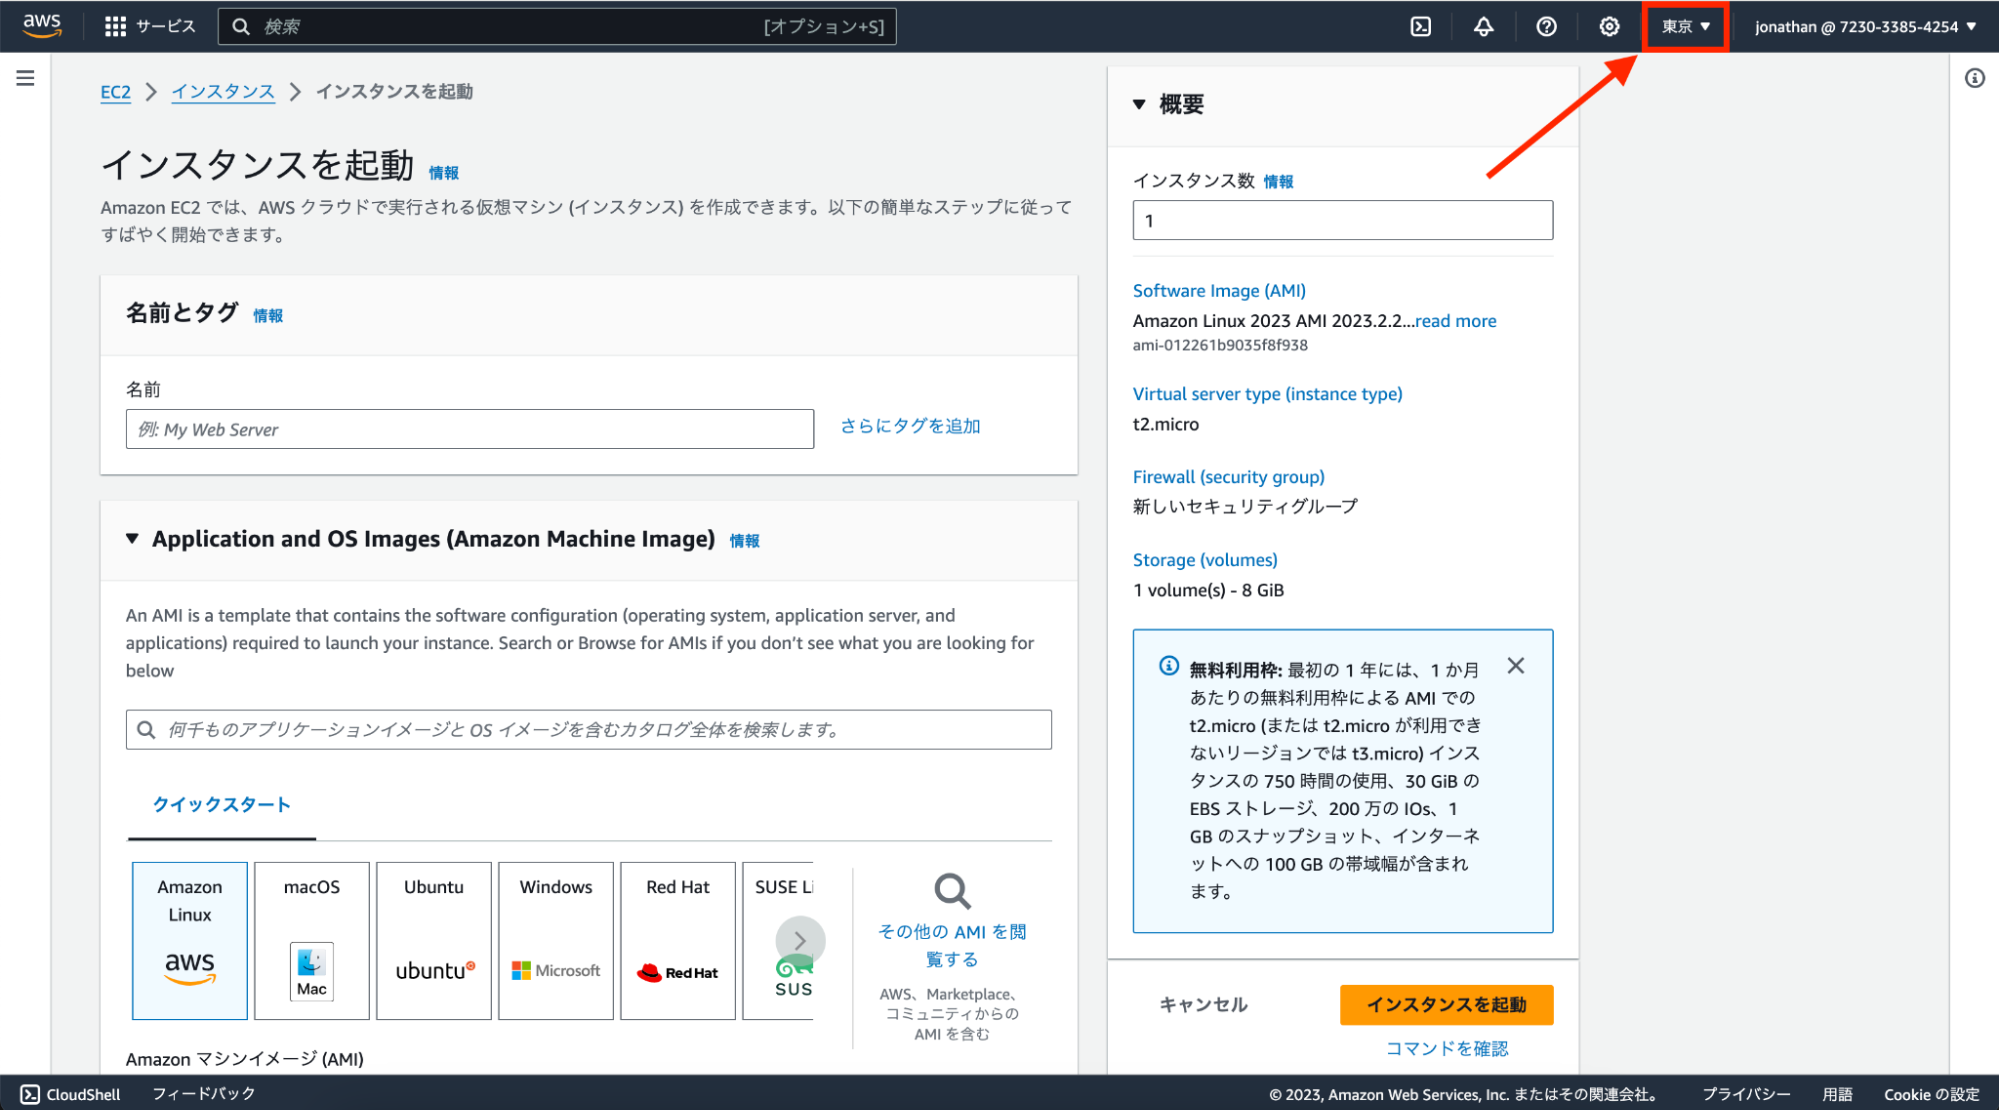Open the help question mark menu
The image size is (1999, 1110).
(x=1546, y=27)
